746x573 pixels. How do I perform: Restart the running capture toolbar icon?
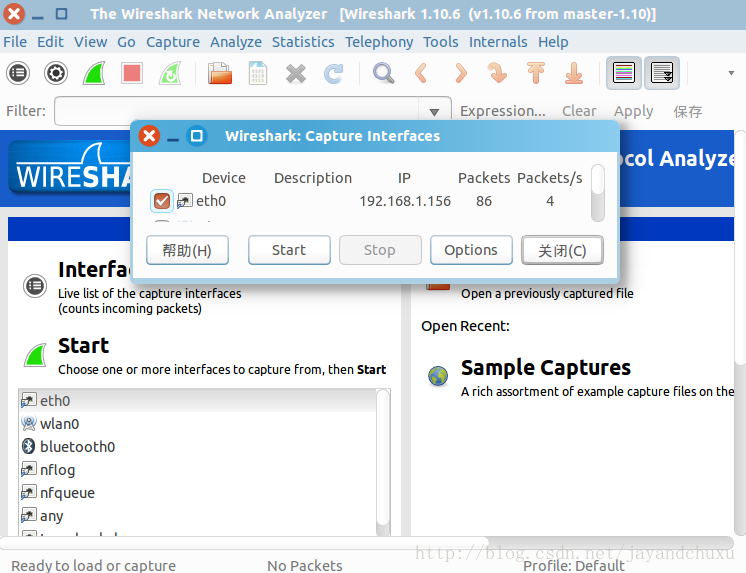click(x=170, y=73)
